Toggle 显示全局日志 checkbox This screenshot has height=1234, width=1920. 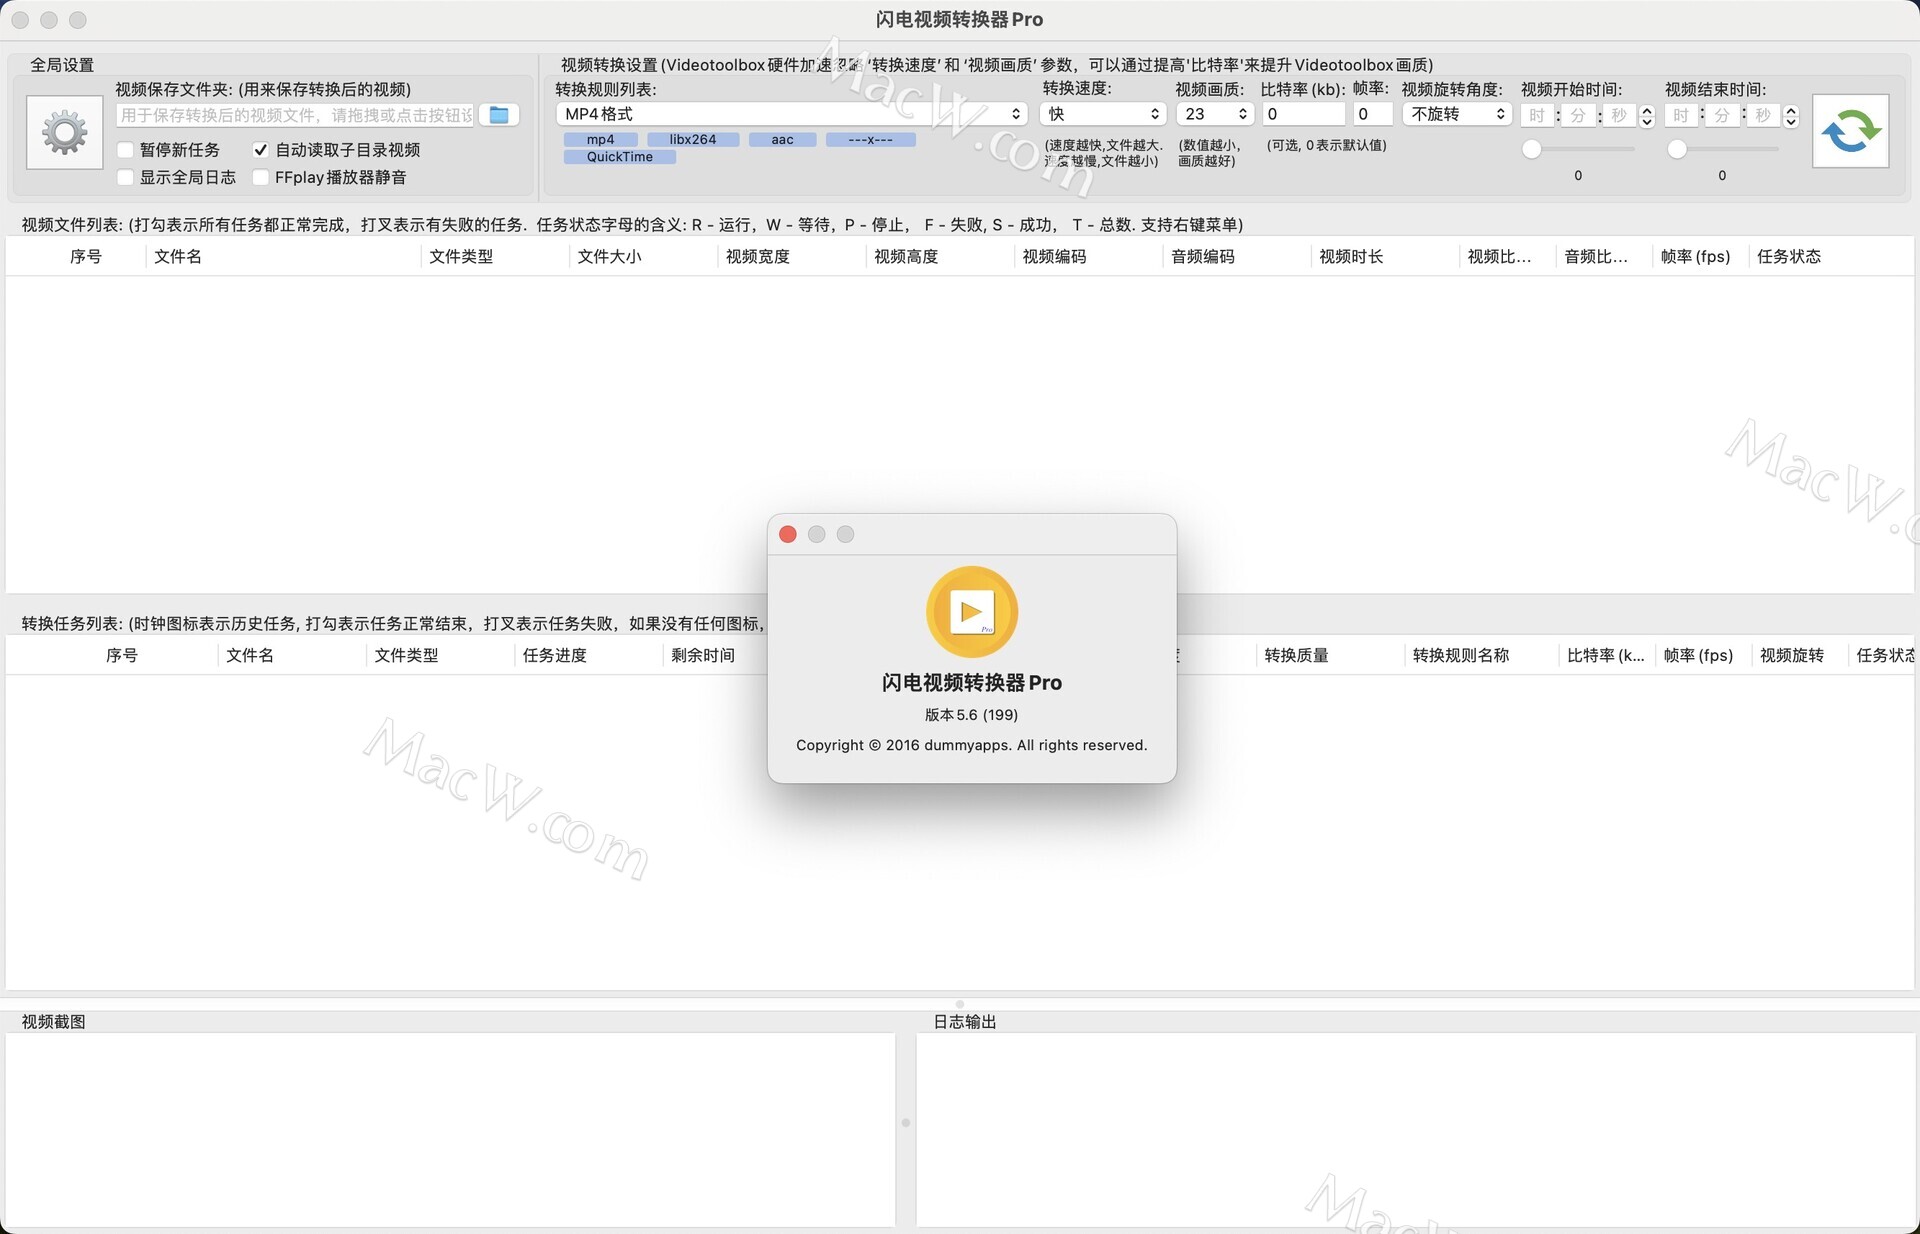click(x=126, y=177)
